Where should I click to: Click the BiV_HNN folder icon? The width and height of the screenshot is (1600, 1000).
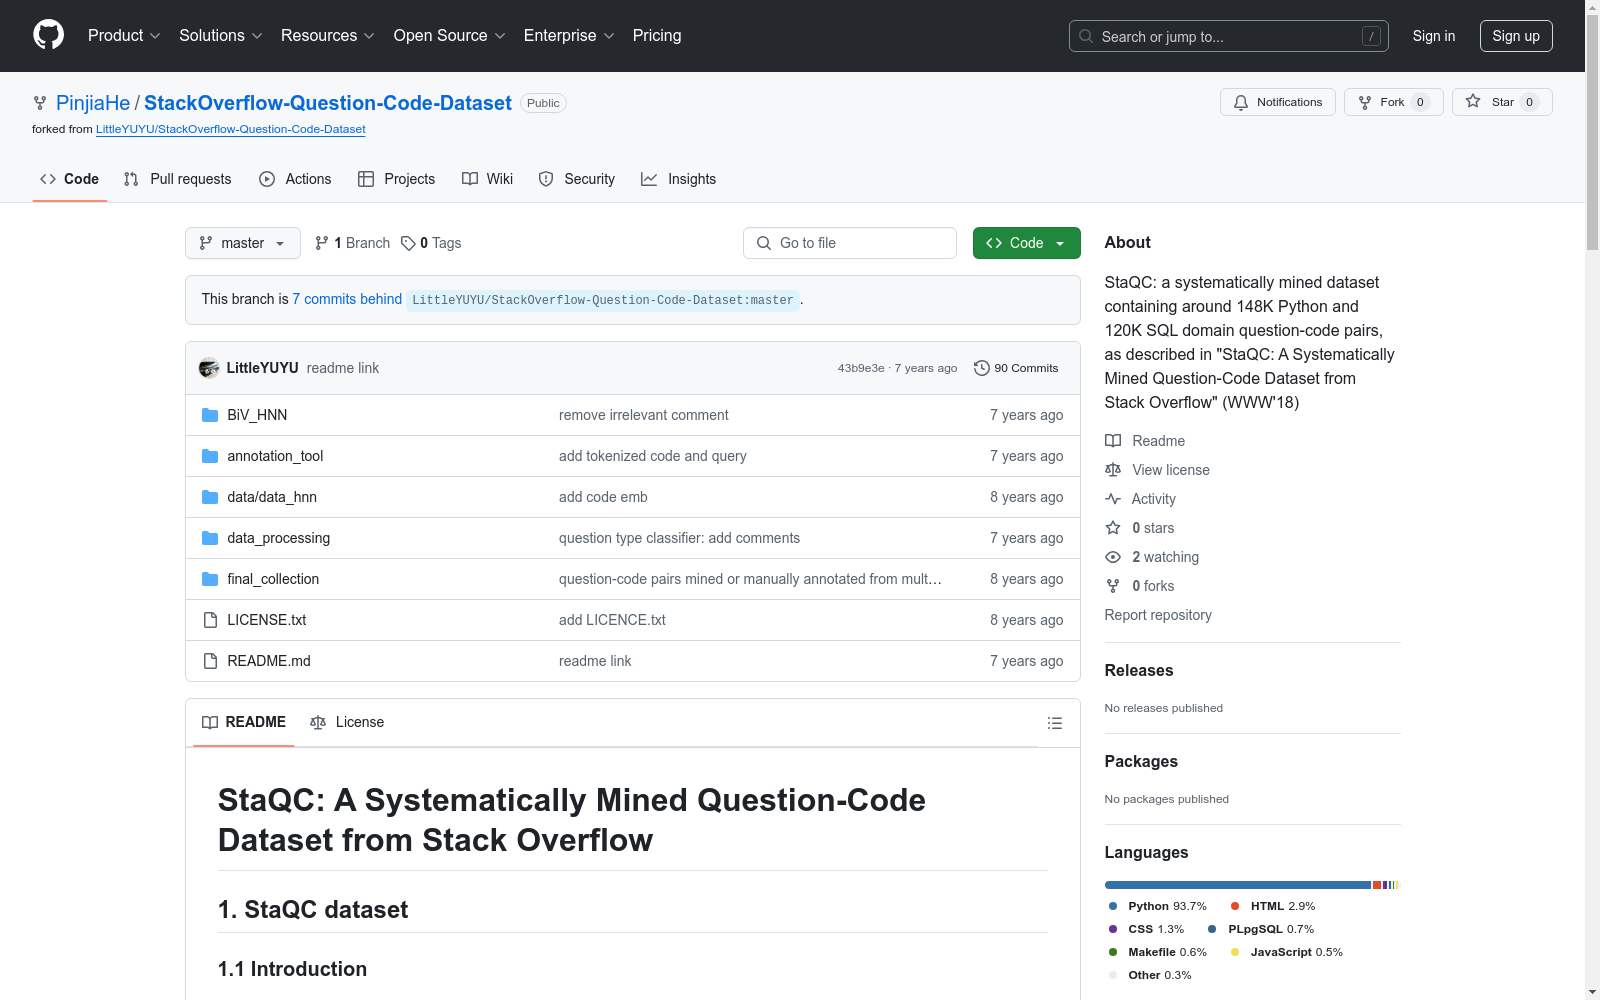[x=210, y=415]
